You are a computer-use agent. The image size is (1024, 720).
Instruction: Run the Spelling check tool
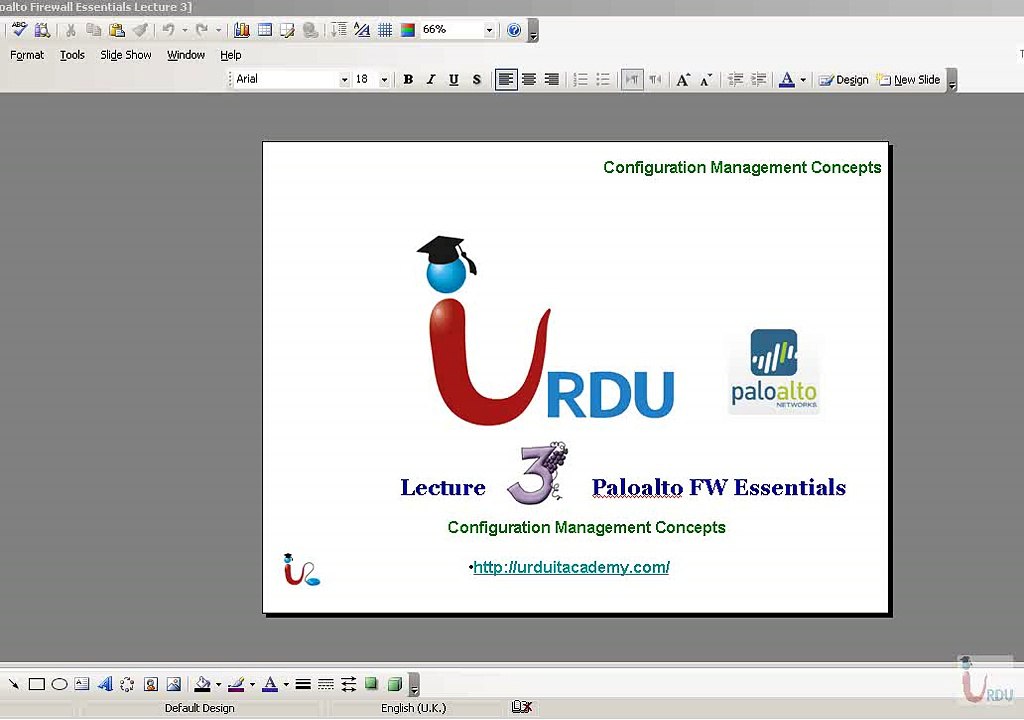tap(19, 29)
